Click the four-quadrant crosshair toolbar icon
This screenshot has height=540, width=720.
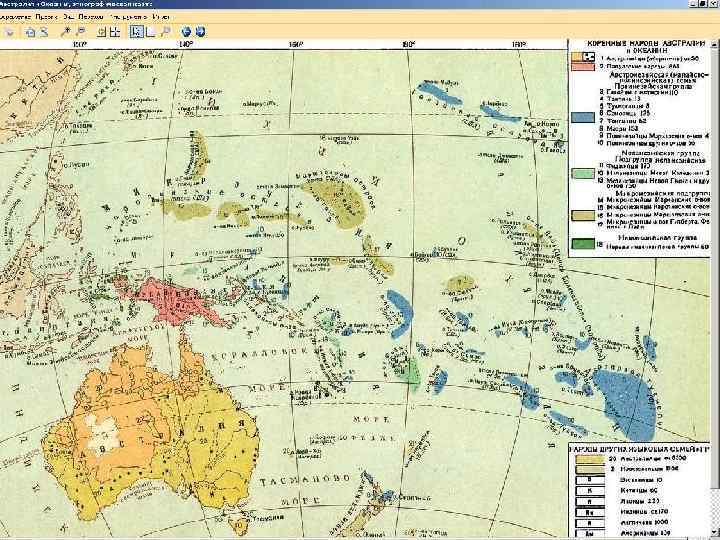point(115,32)
